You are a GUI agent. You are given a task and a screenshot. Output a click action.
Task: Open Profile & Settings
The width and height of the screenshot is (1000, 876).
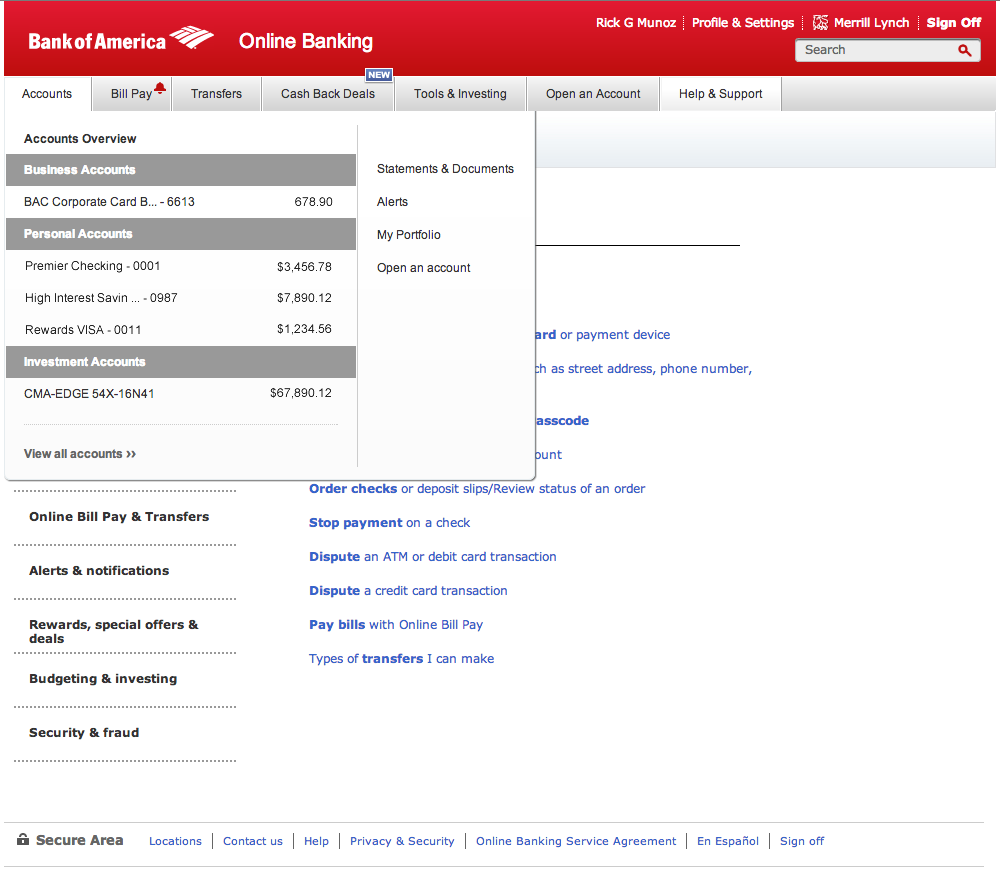point(743,23)
